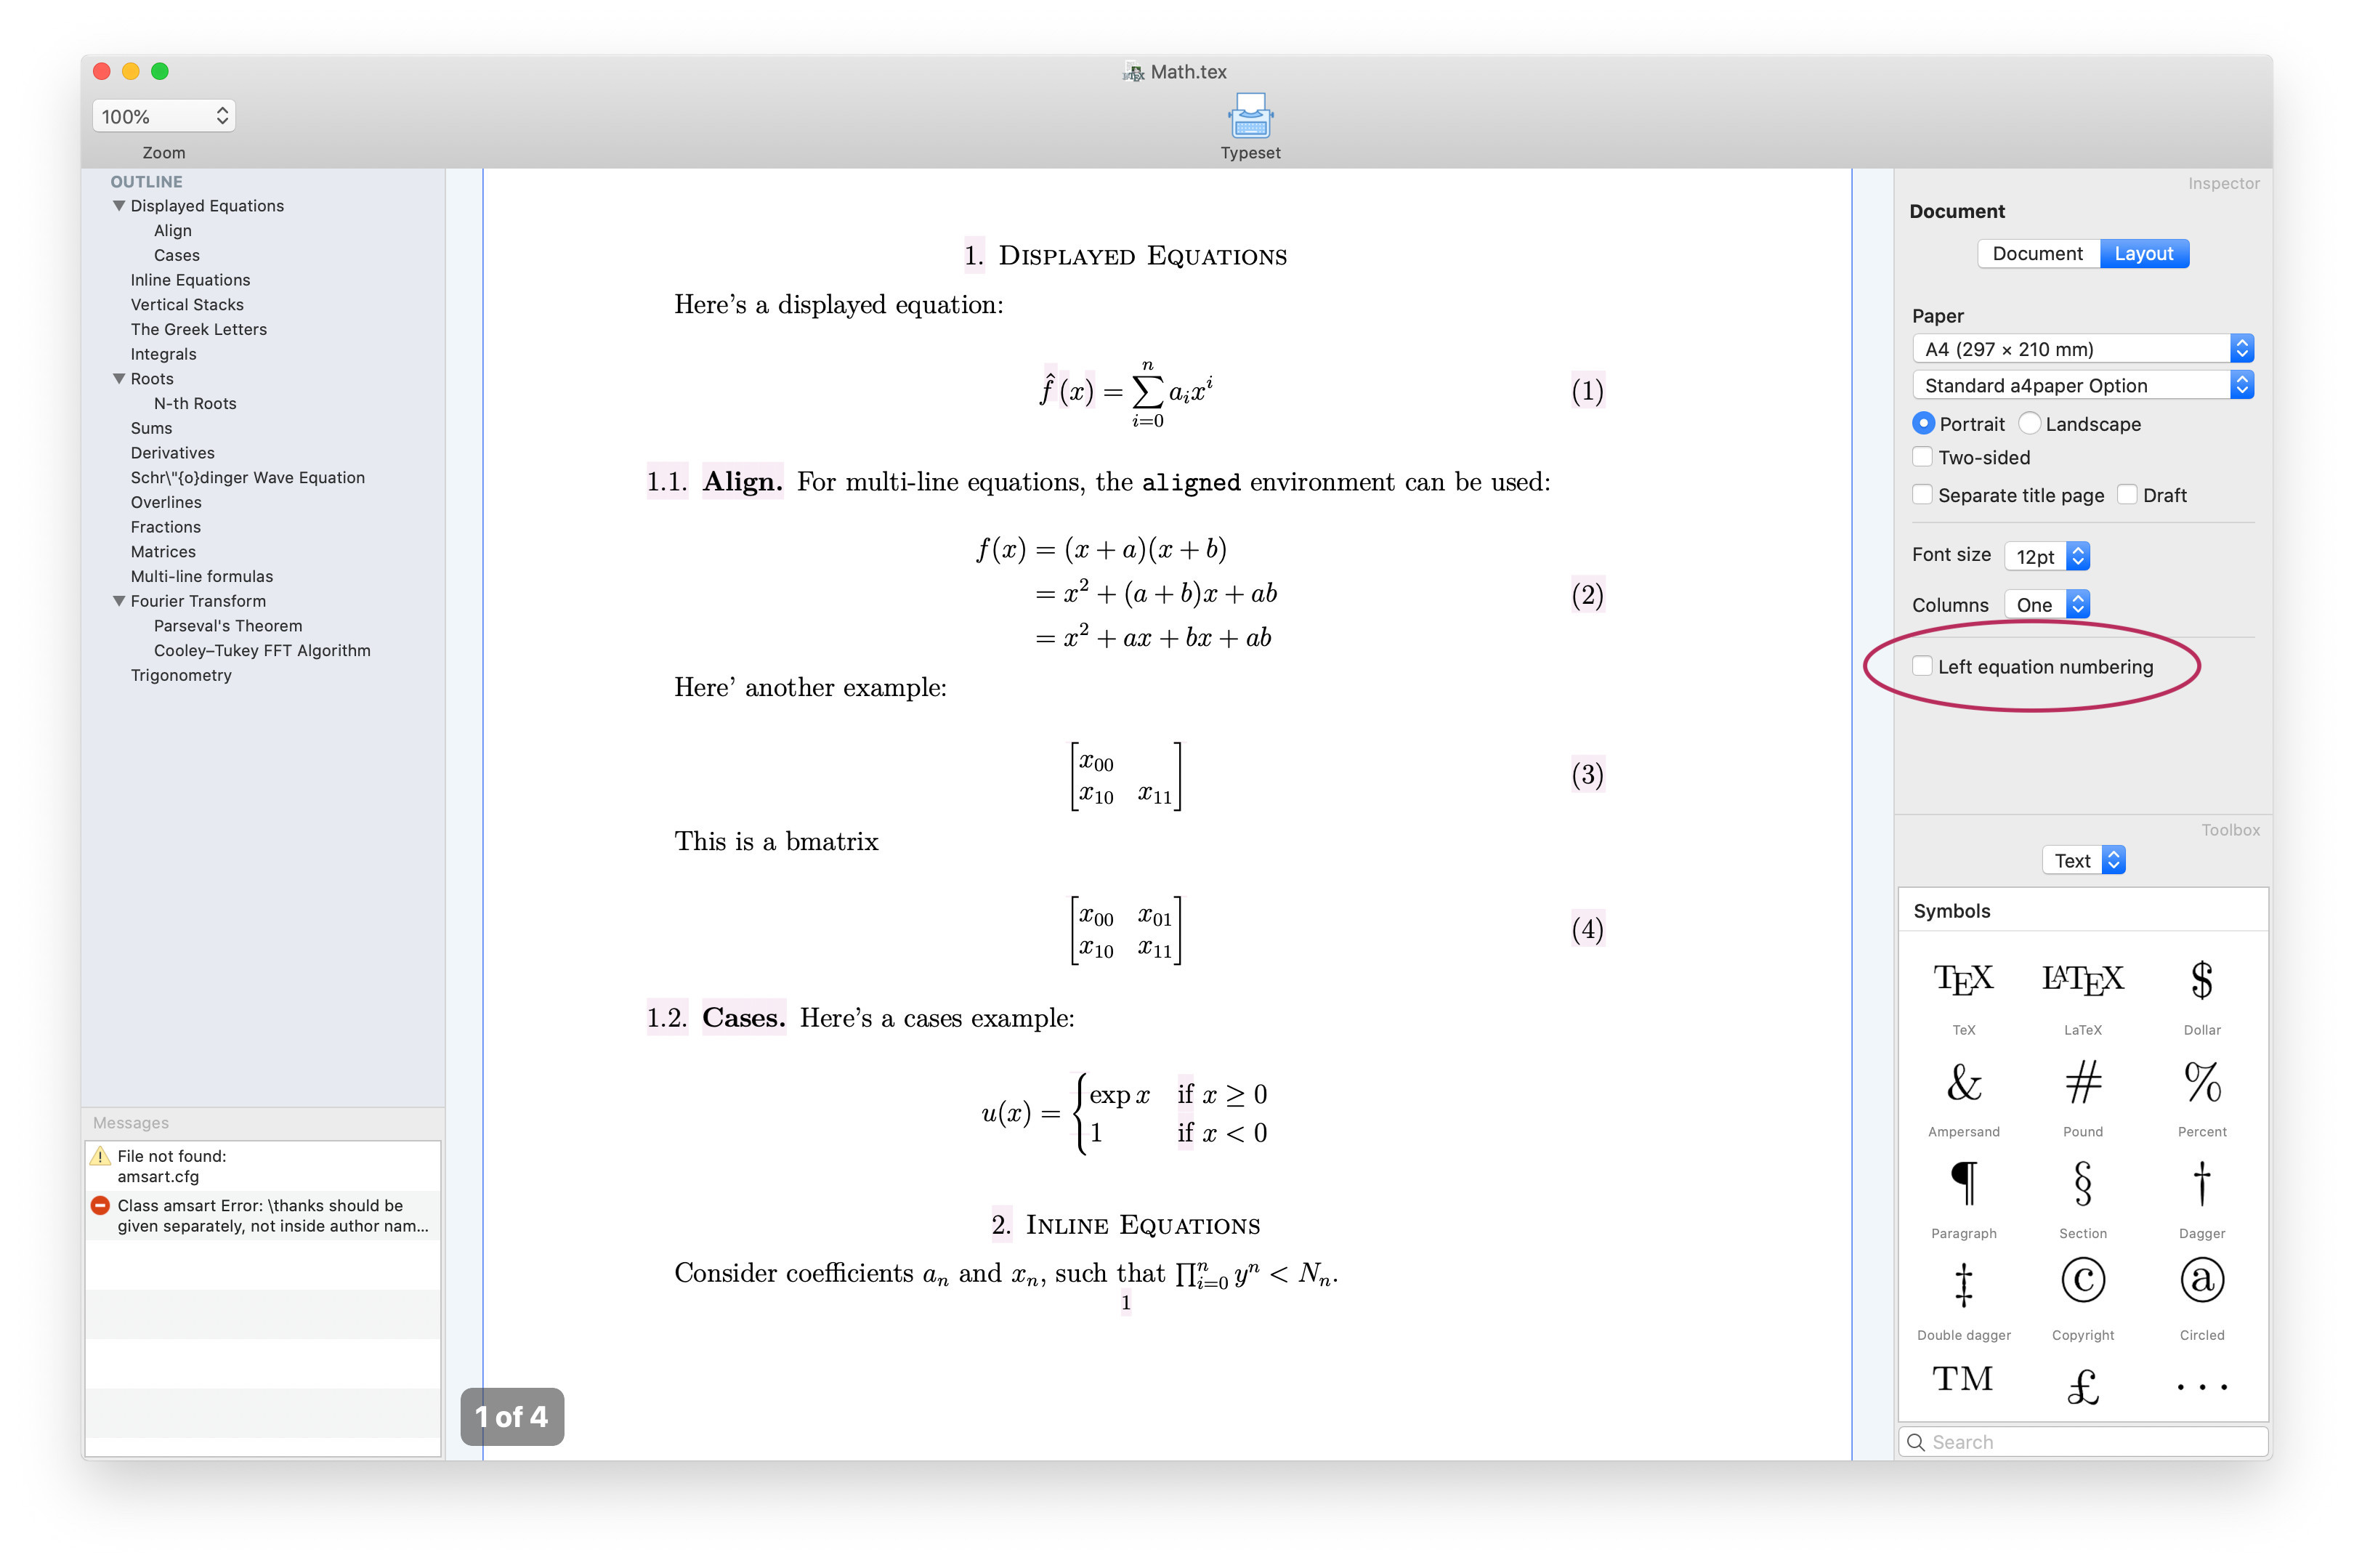Image resolution: width=2354 pixels, height=1568 pixels.
Task: Select Parseval's Theorem in outline
Action: click(x=228, y=626)
